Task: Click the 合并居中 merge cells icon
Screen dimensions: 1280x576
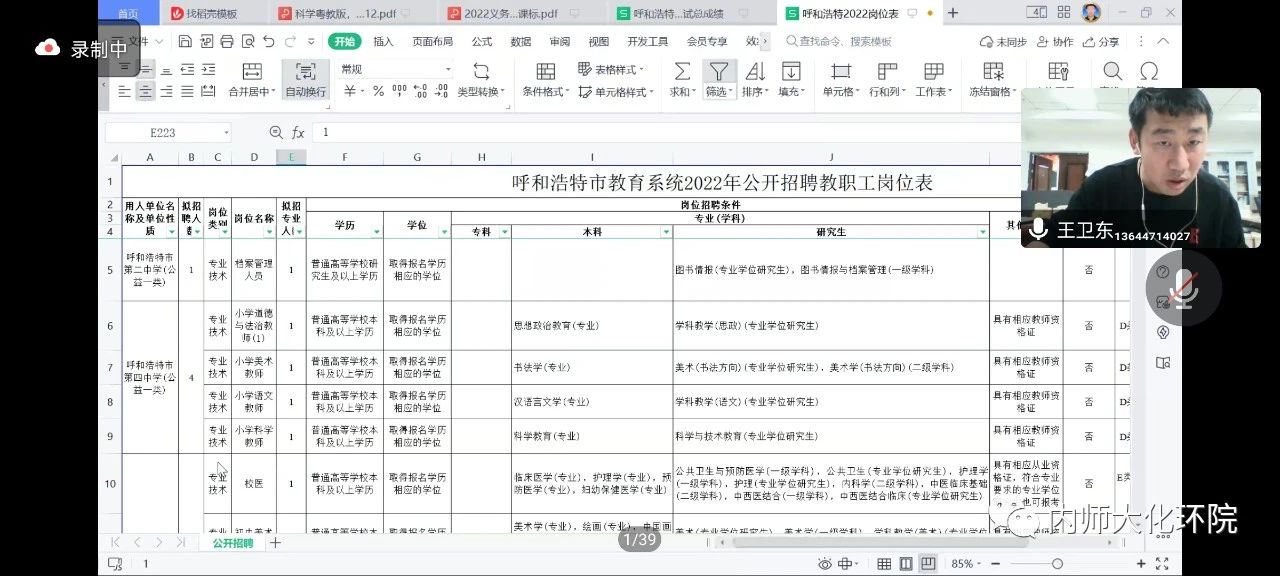Action: click(251, 72)
